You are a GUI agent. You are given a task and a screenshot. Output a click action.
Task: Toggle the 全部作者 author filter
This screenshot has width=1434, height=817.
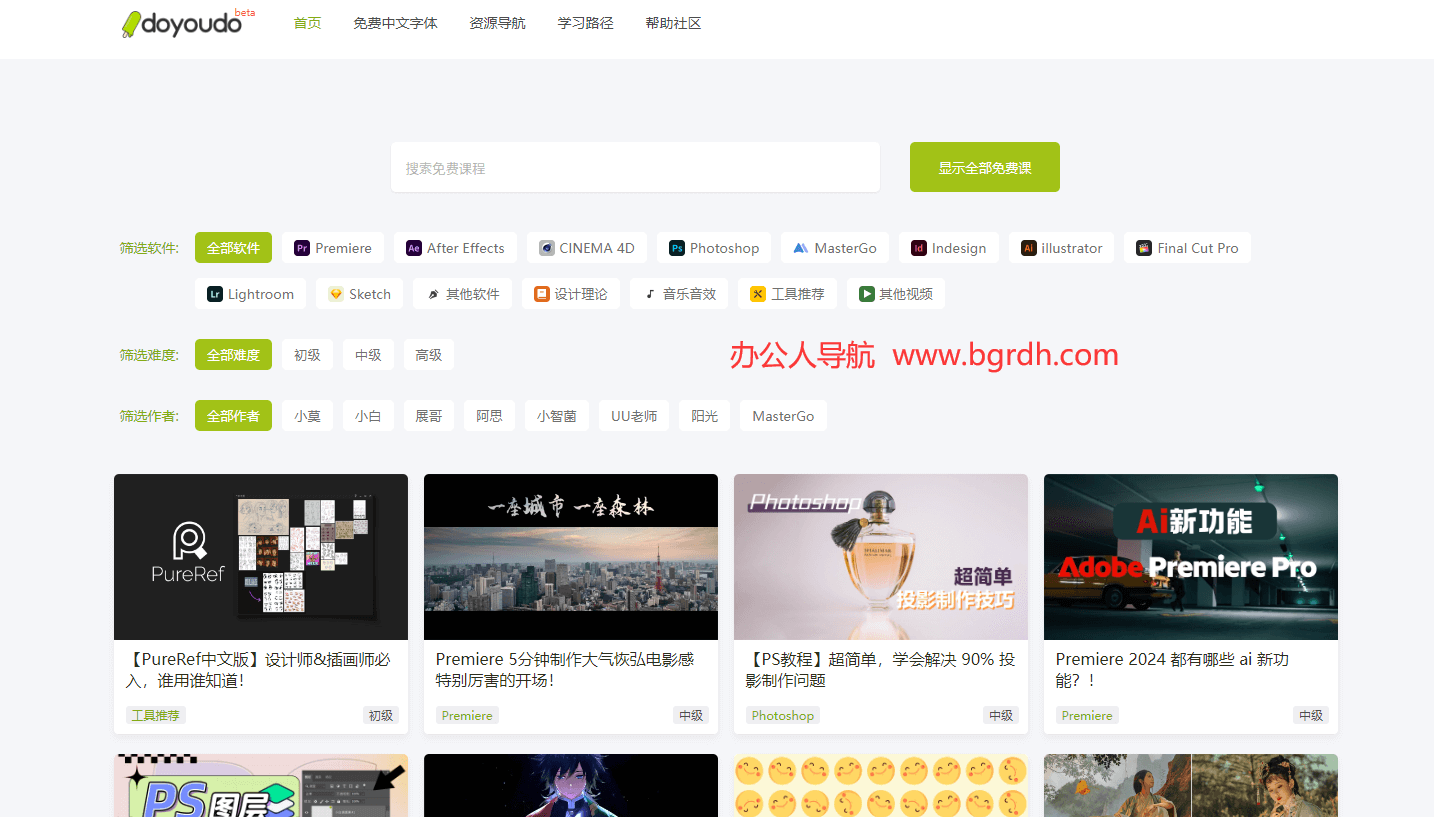[233, 415]
